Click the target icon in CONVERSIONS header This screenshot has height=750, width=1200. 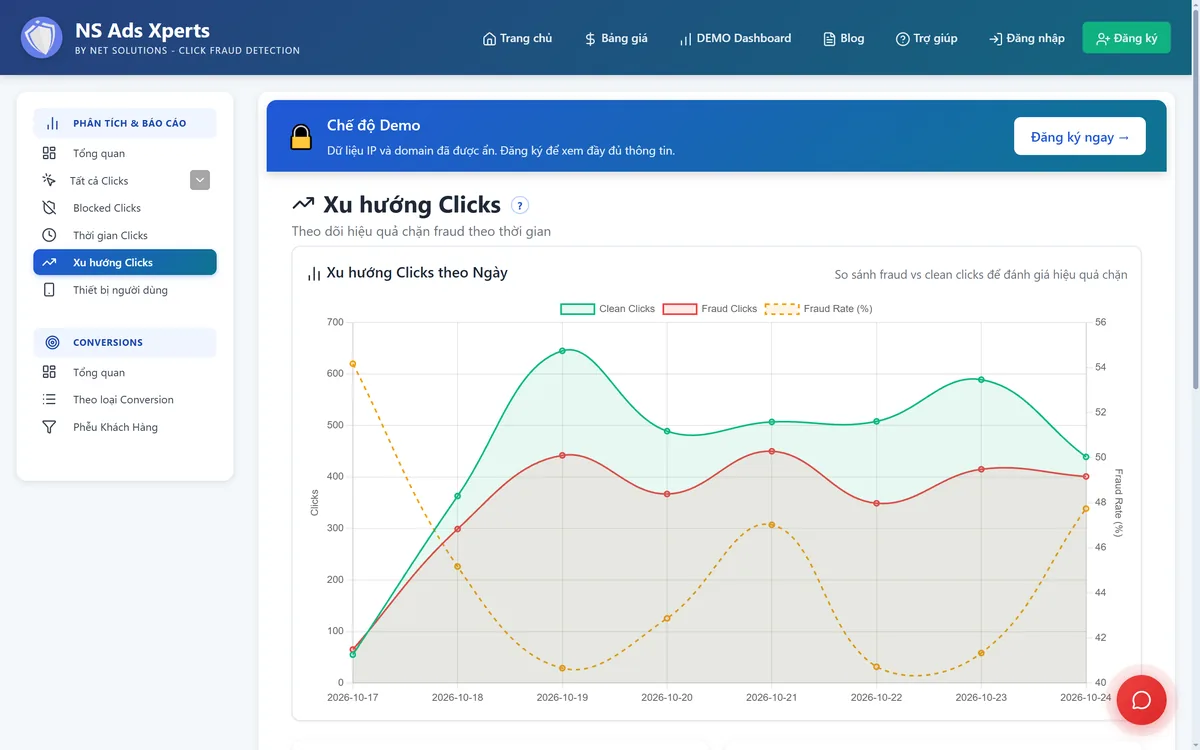point(53,342)
